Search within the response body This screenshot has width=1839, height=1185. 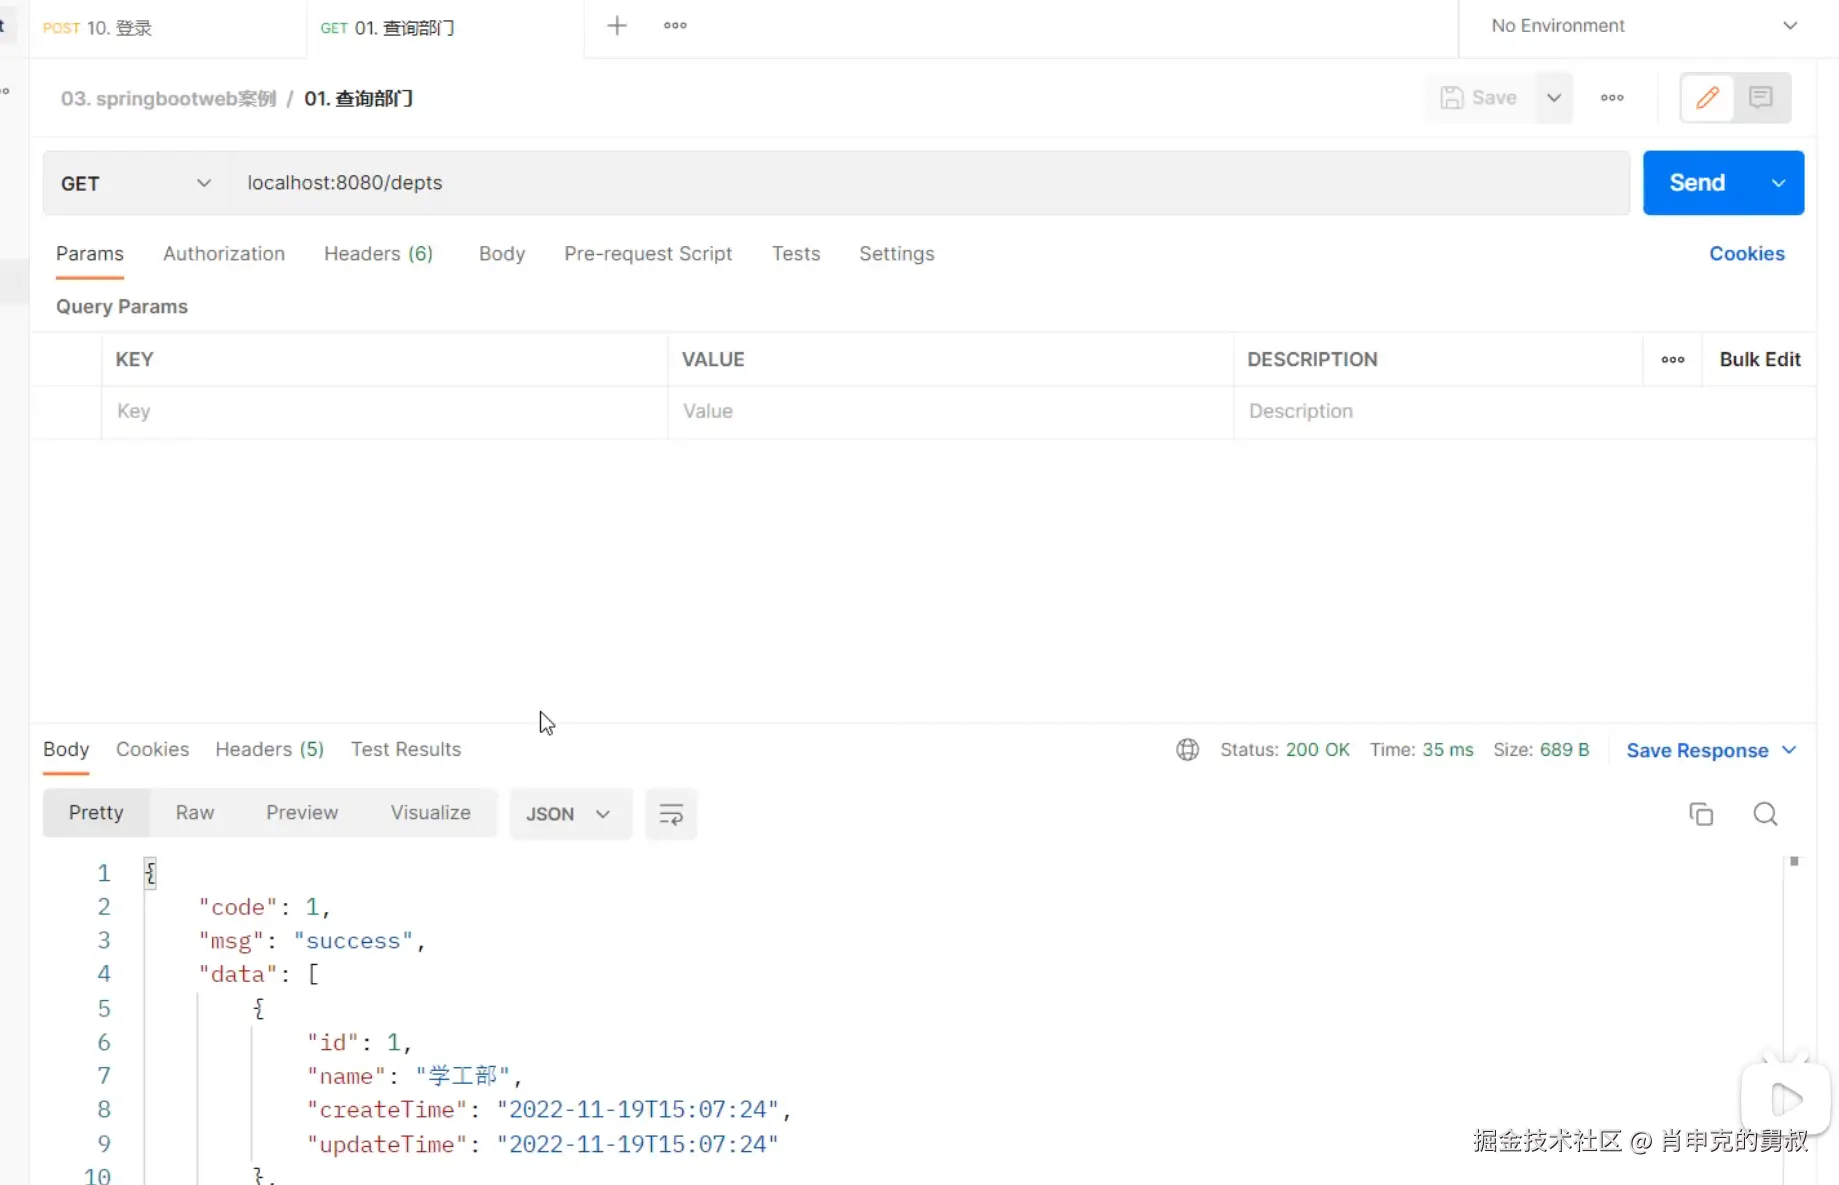point(1765,814)
